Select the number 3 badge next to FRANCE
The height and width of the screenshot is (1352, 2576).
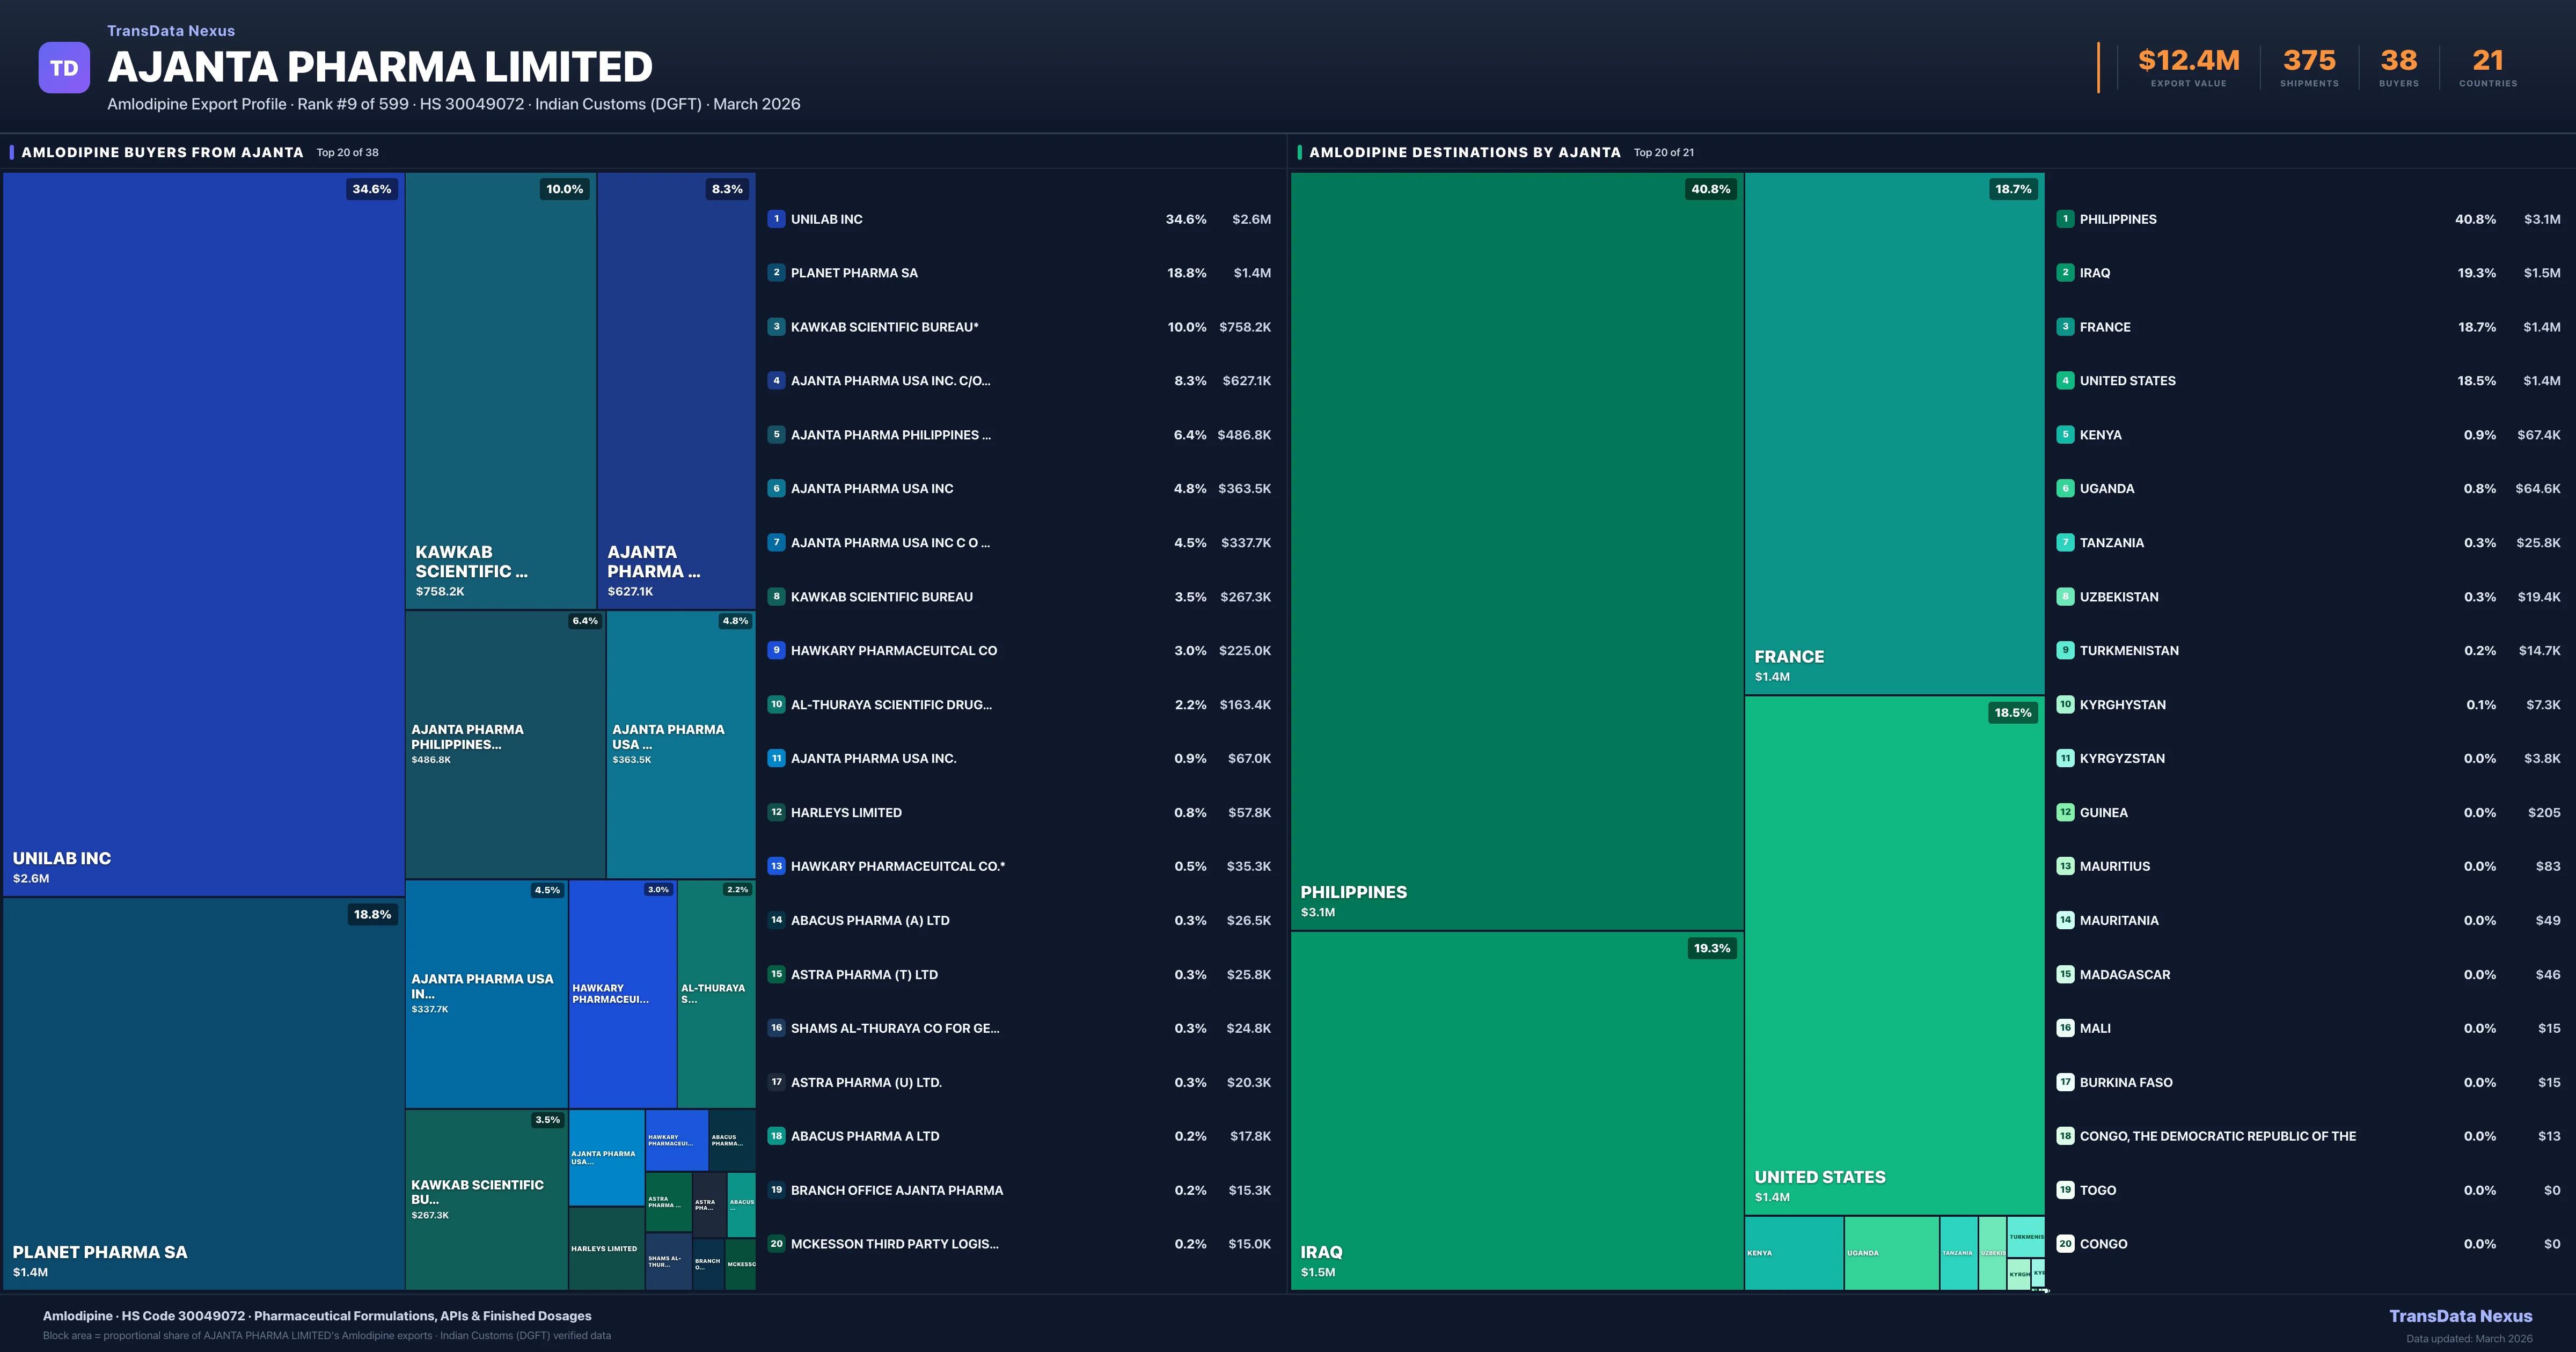(2066, 327)
